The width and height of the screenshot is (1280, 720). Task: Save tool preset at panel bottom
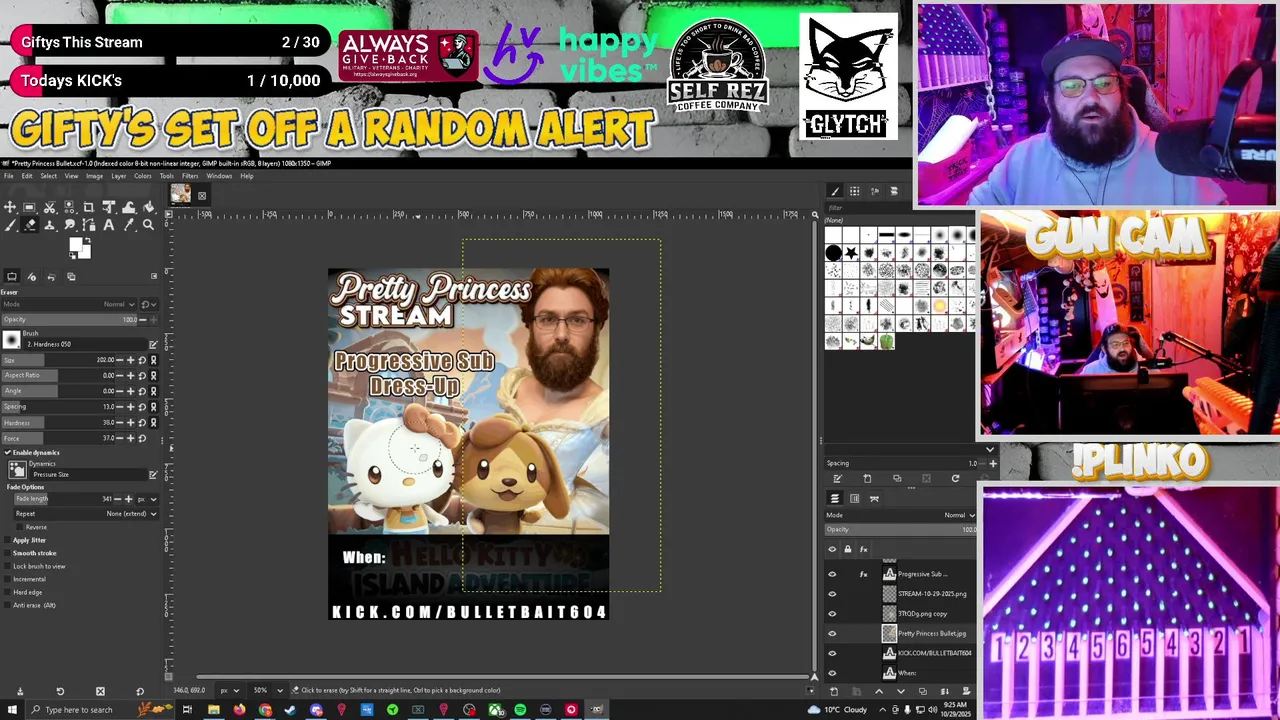coord(19,691)
